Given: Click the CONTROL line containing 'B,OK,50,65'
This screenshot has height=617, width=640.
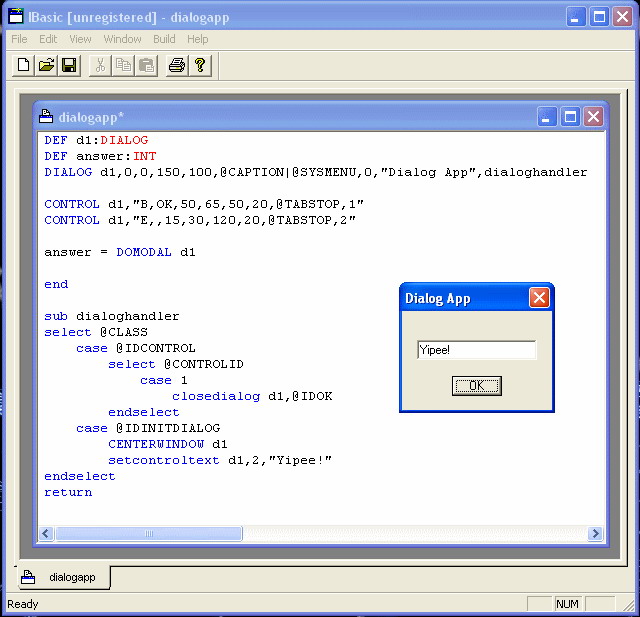Looking at the screenshot, I should tap(204, 204).
